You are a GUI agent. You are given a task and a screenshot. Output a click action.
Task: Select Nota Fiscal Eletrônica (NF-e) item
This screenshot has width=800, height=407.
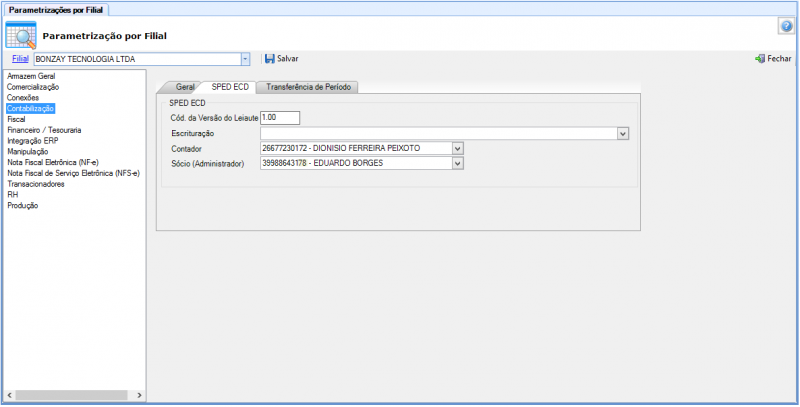(52, 162)
